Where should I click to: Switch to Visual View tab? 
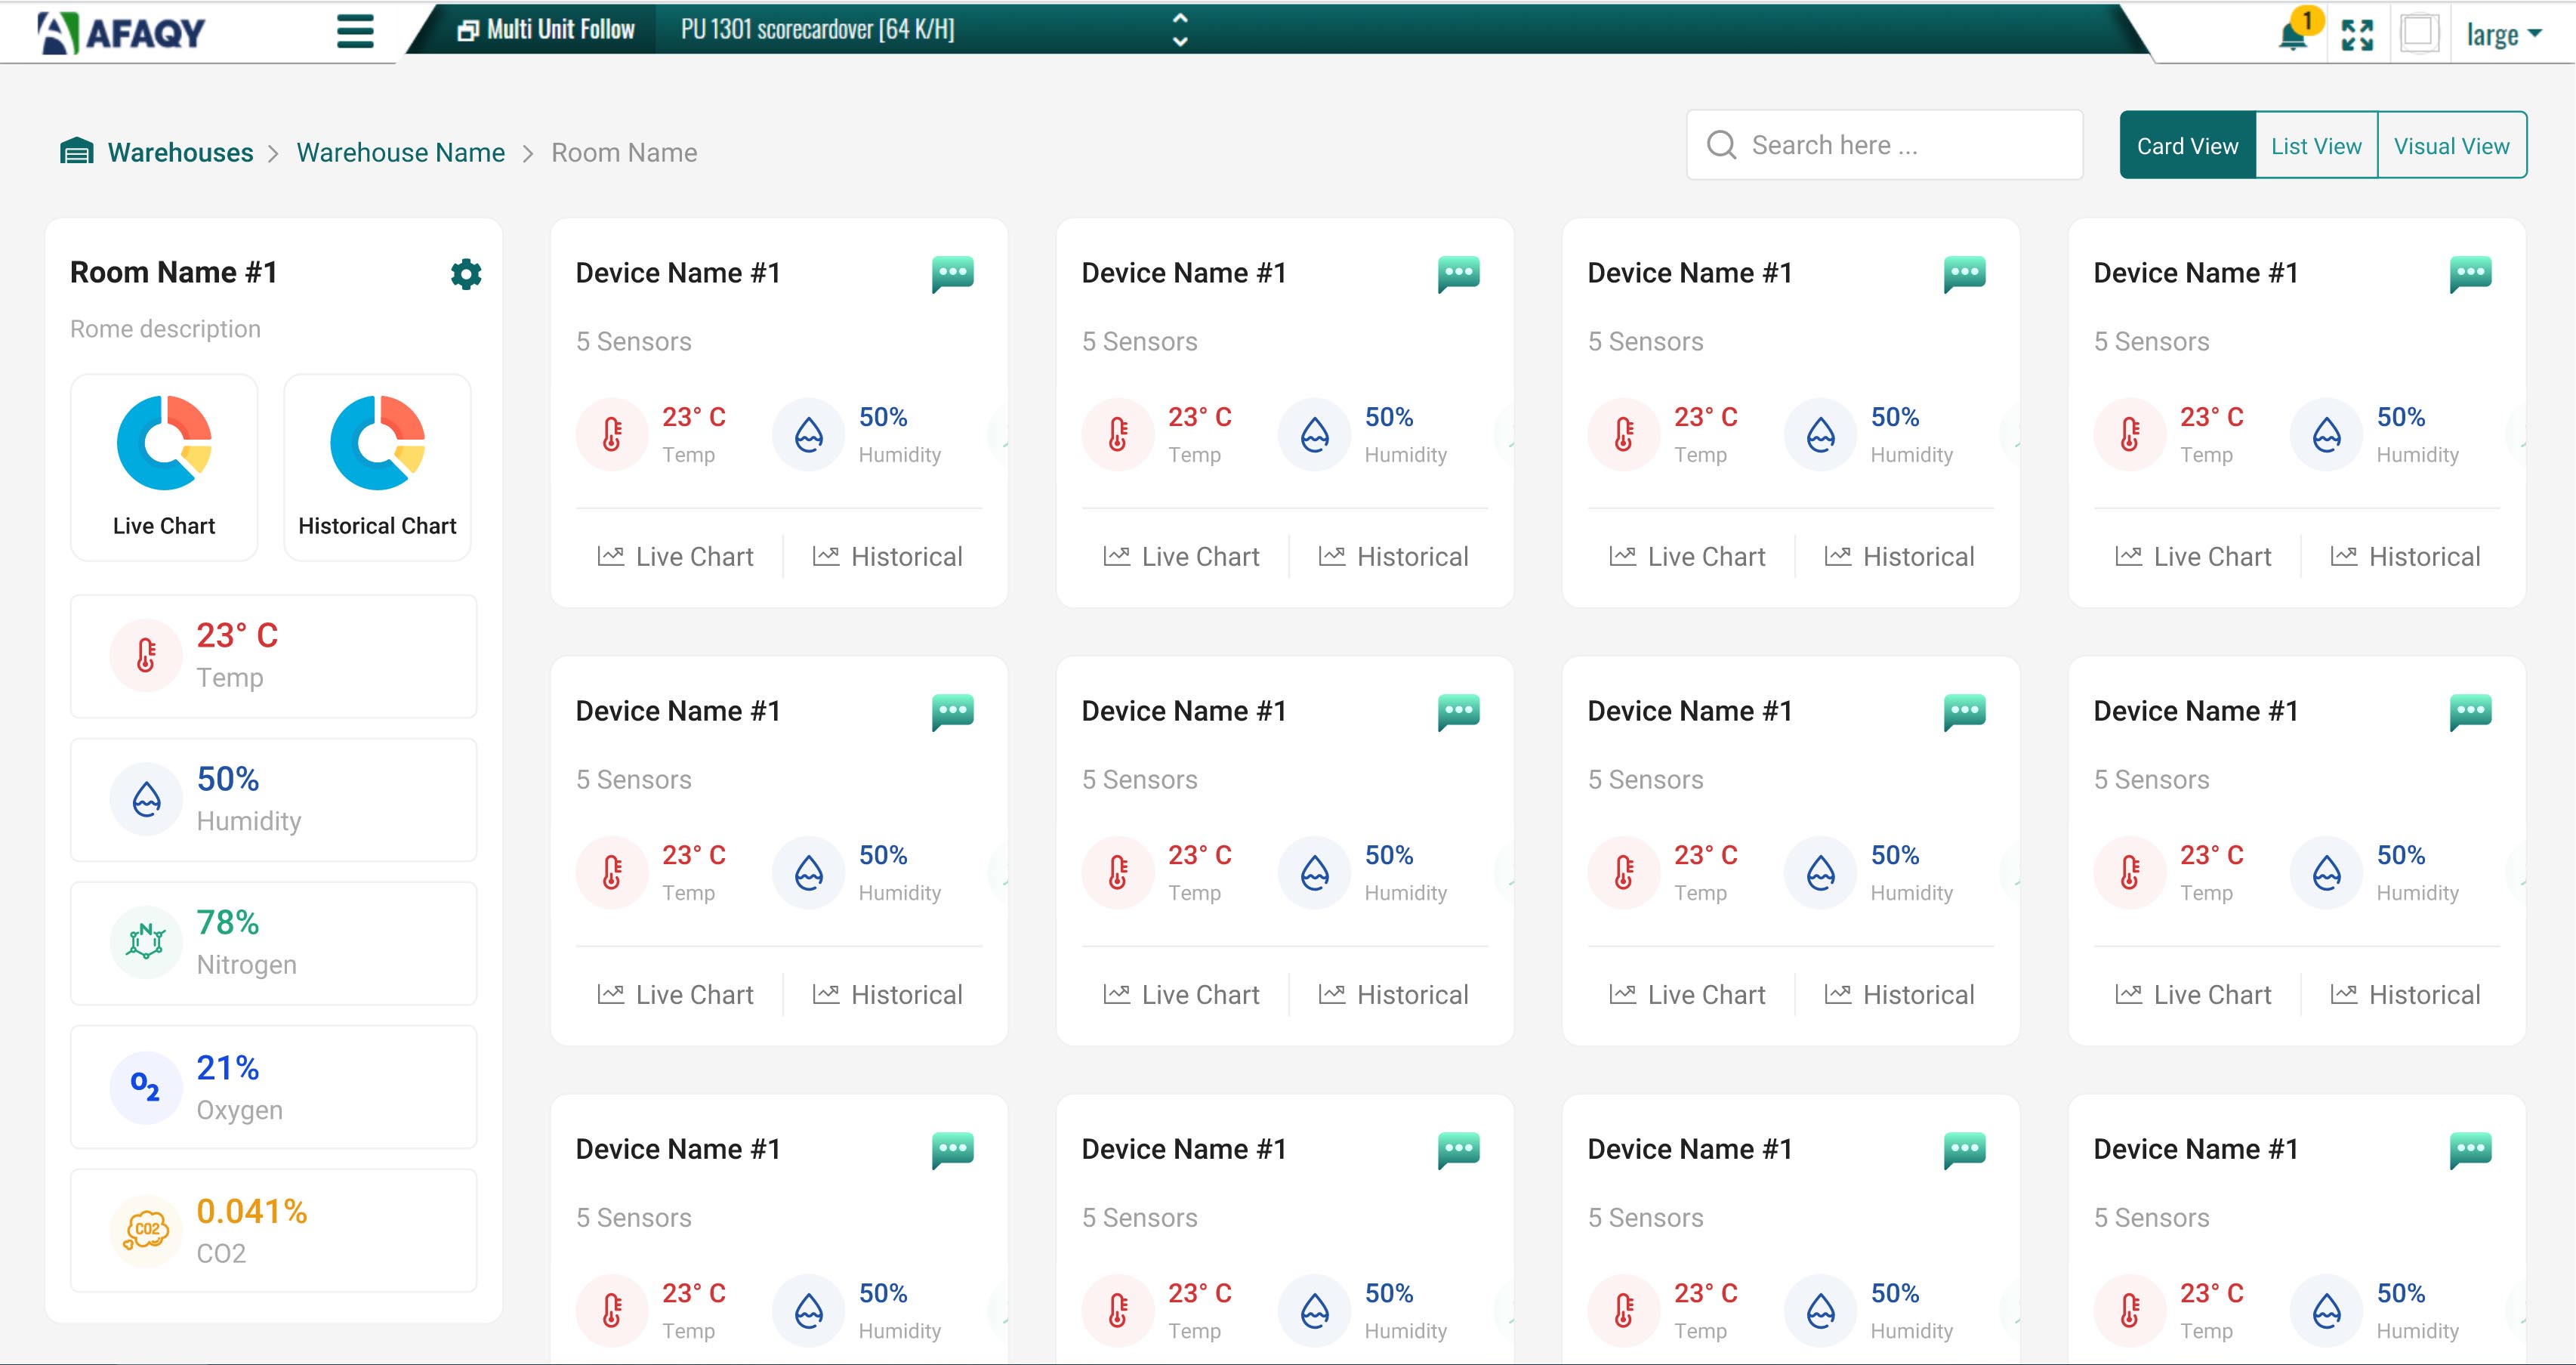tap(2451, 146)
